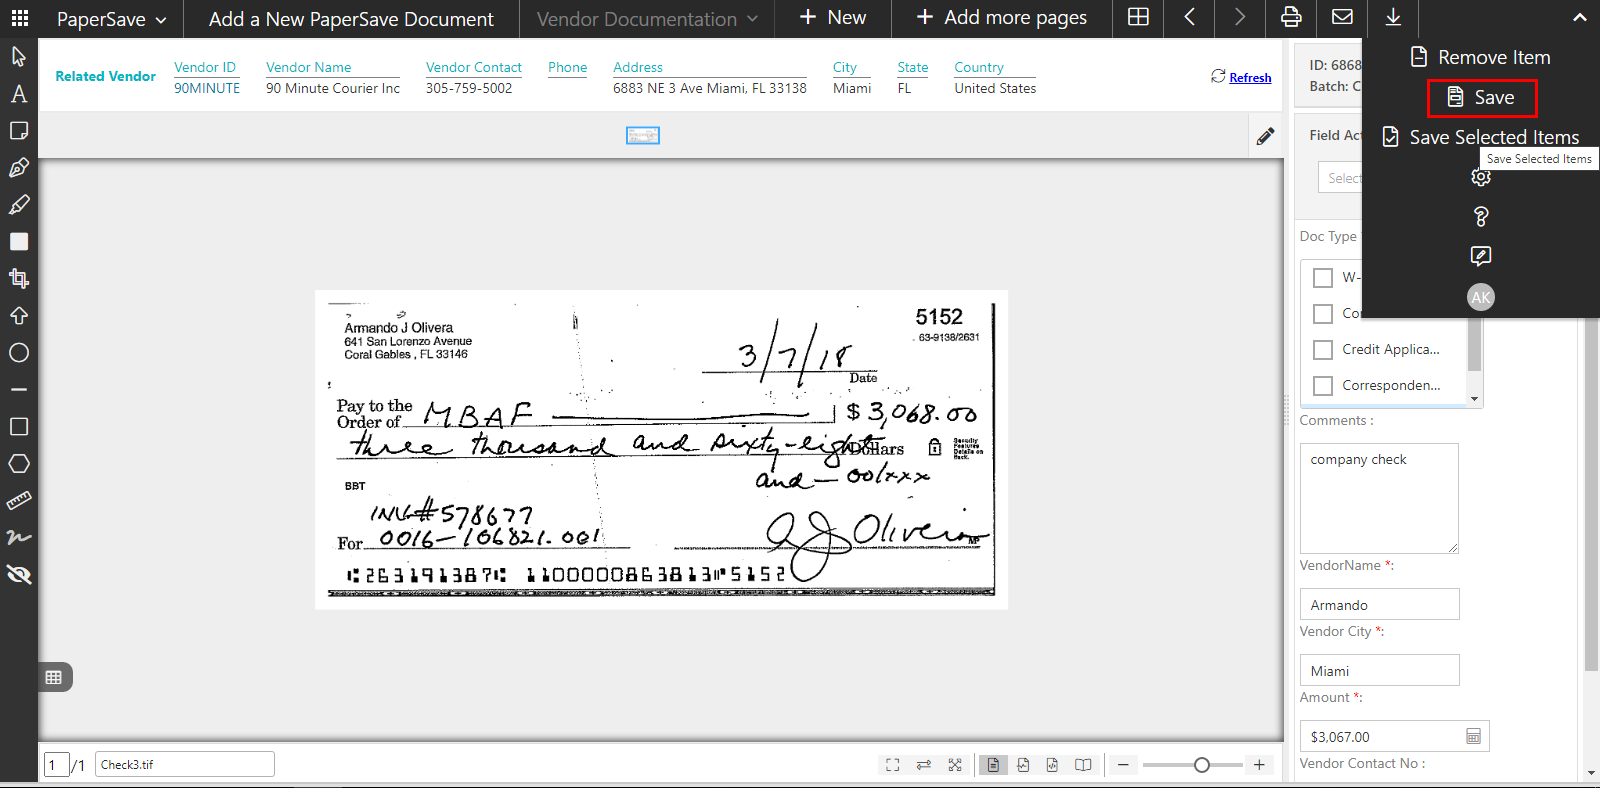Check the Credit Application doc type
This screenshot has height=788, width=1600.
coord(1323,350)
